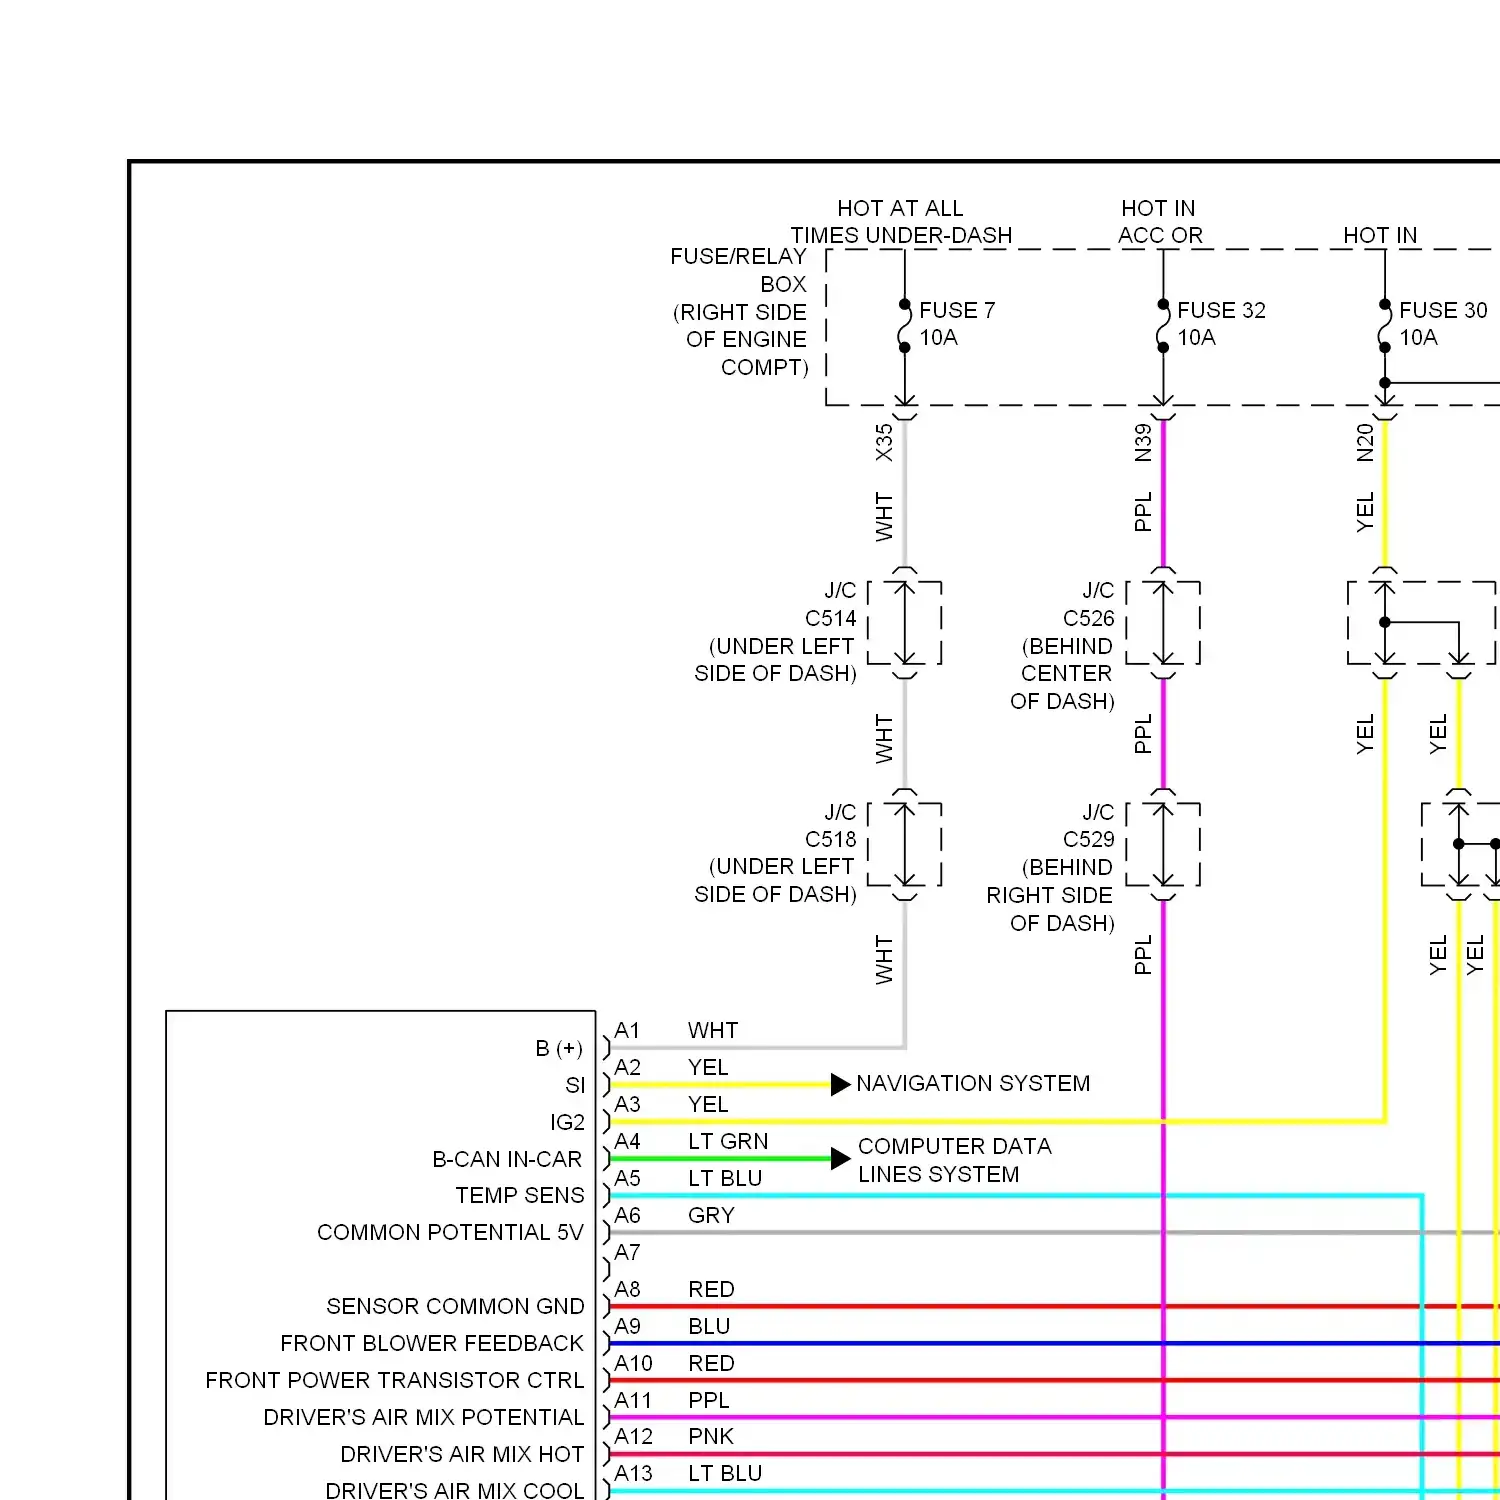Click the arrowhead pointing to COMPUTER DATA LINES
This screenshot has height=1500, width=1500.
pyautogui.click(x=841, y=1159)
